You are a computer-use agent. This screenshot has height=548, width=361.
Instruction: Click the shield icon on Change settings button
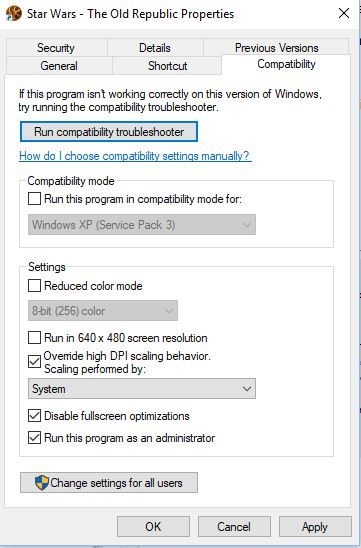pos(42,483)
